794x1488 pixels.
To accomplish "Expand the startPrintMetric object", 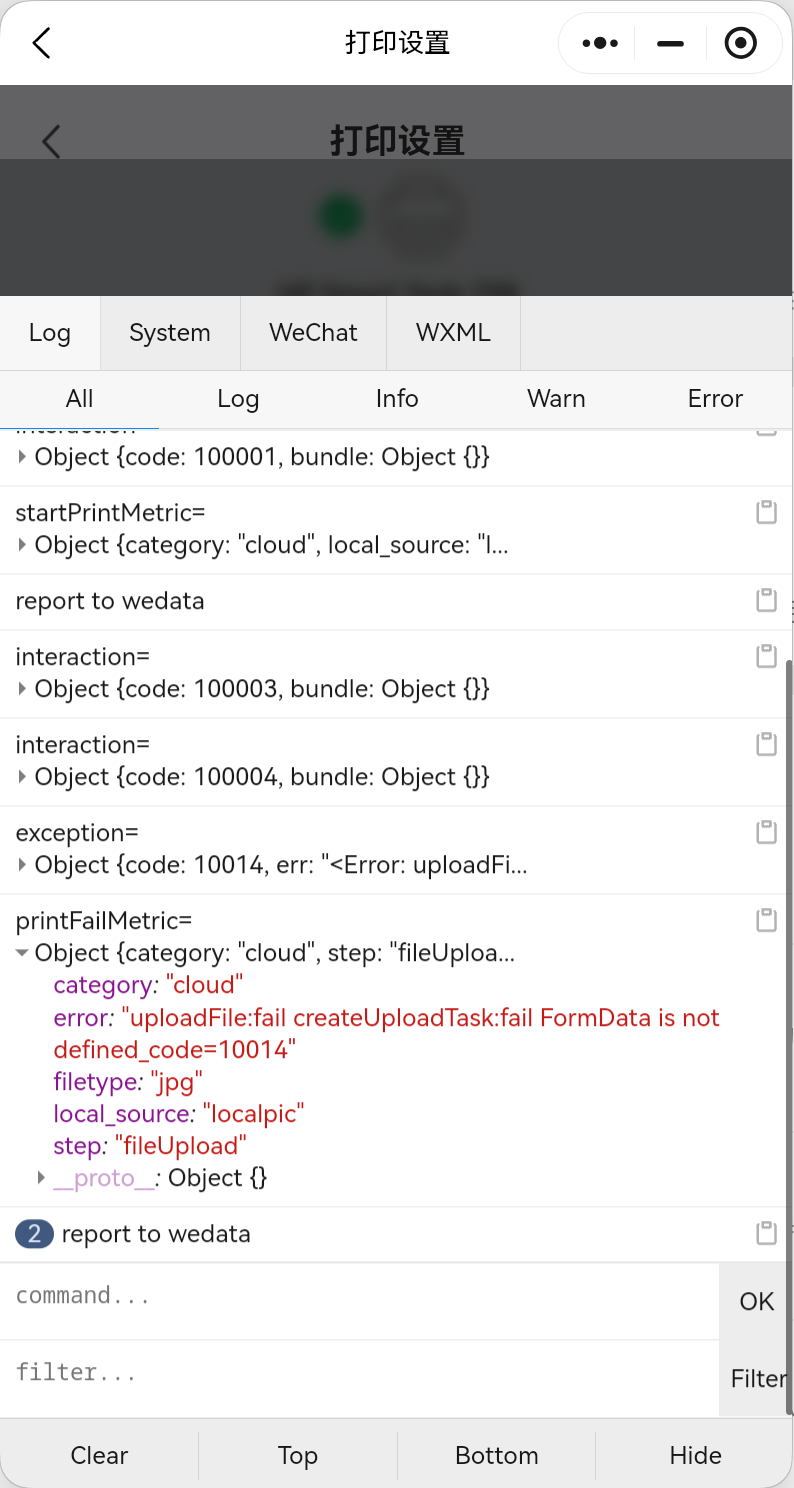I will point(23,545).
